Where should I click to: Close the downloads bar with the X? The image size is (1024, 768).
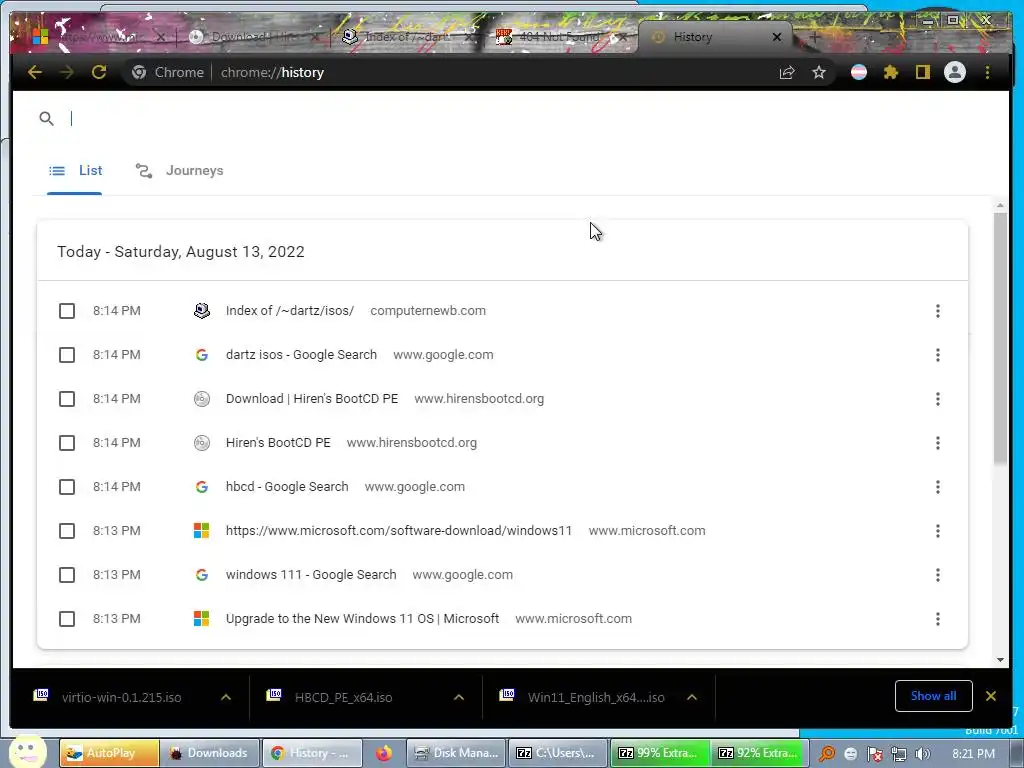pyautogui.click(x=991, y=696)
